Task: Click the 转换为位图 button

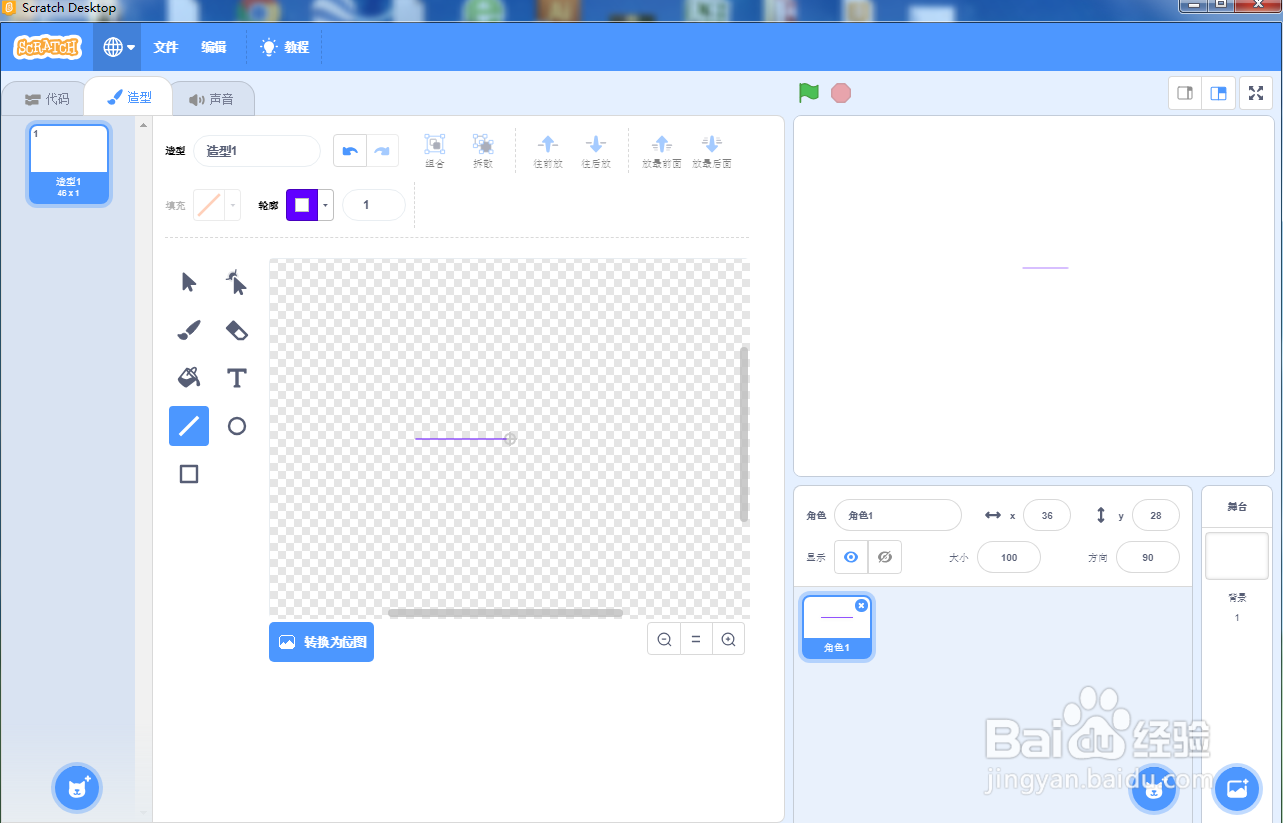Action: 321,642
